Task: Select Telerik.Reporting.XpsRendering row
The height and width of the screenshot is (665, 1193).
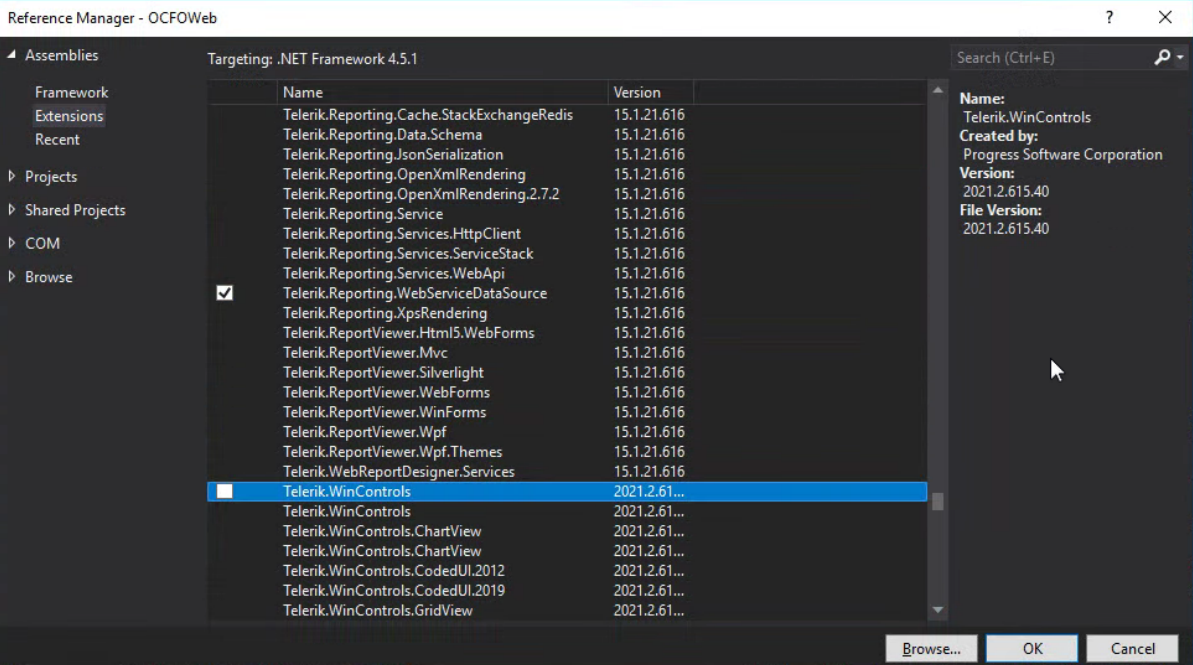Action: (567, 313)
